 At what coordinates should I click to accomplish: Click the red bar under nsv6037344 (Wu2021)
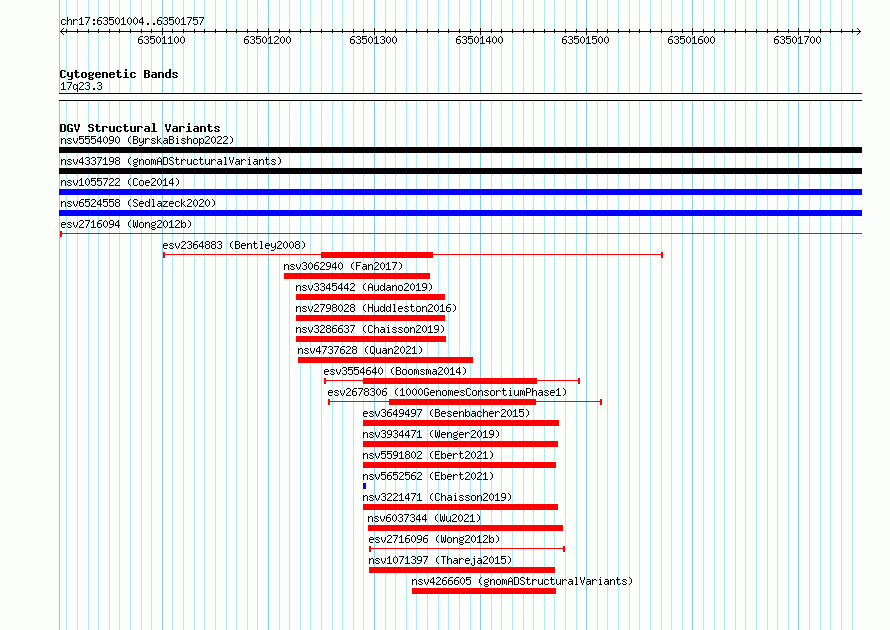click(465, 528)
